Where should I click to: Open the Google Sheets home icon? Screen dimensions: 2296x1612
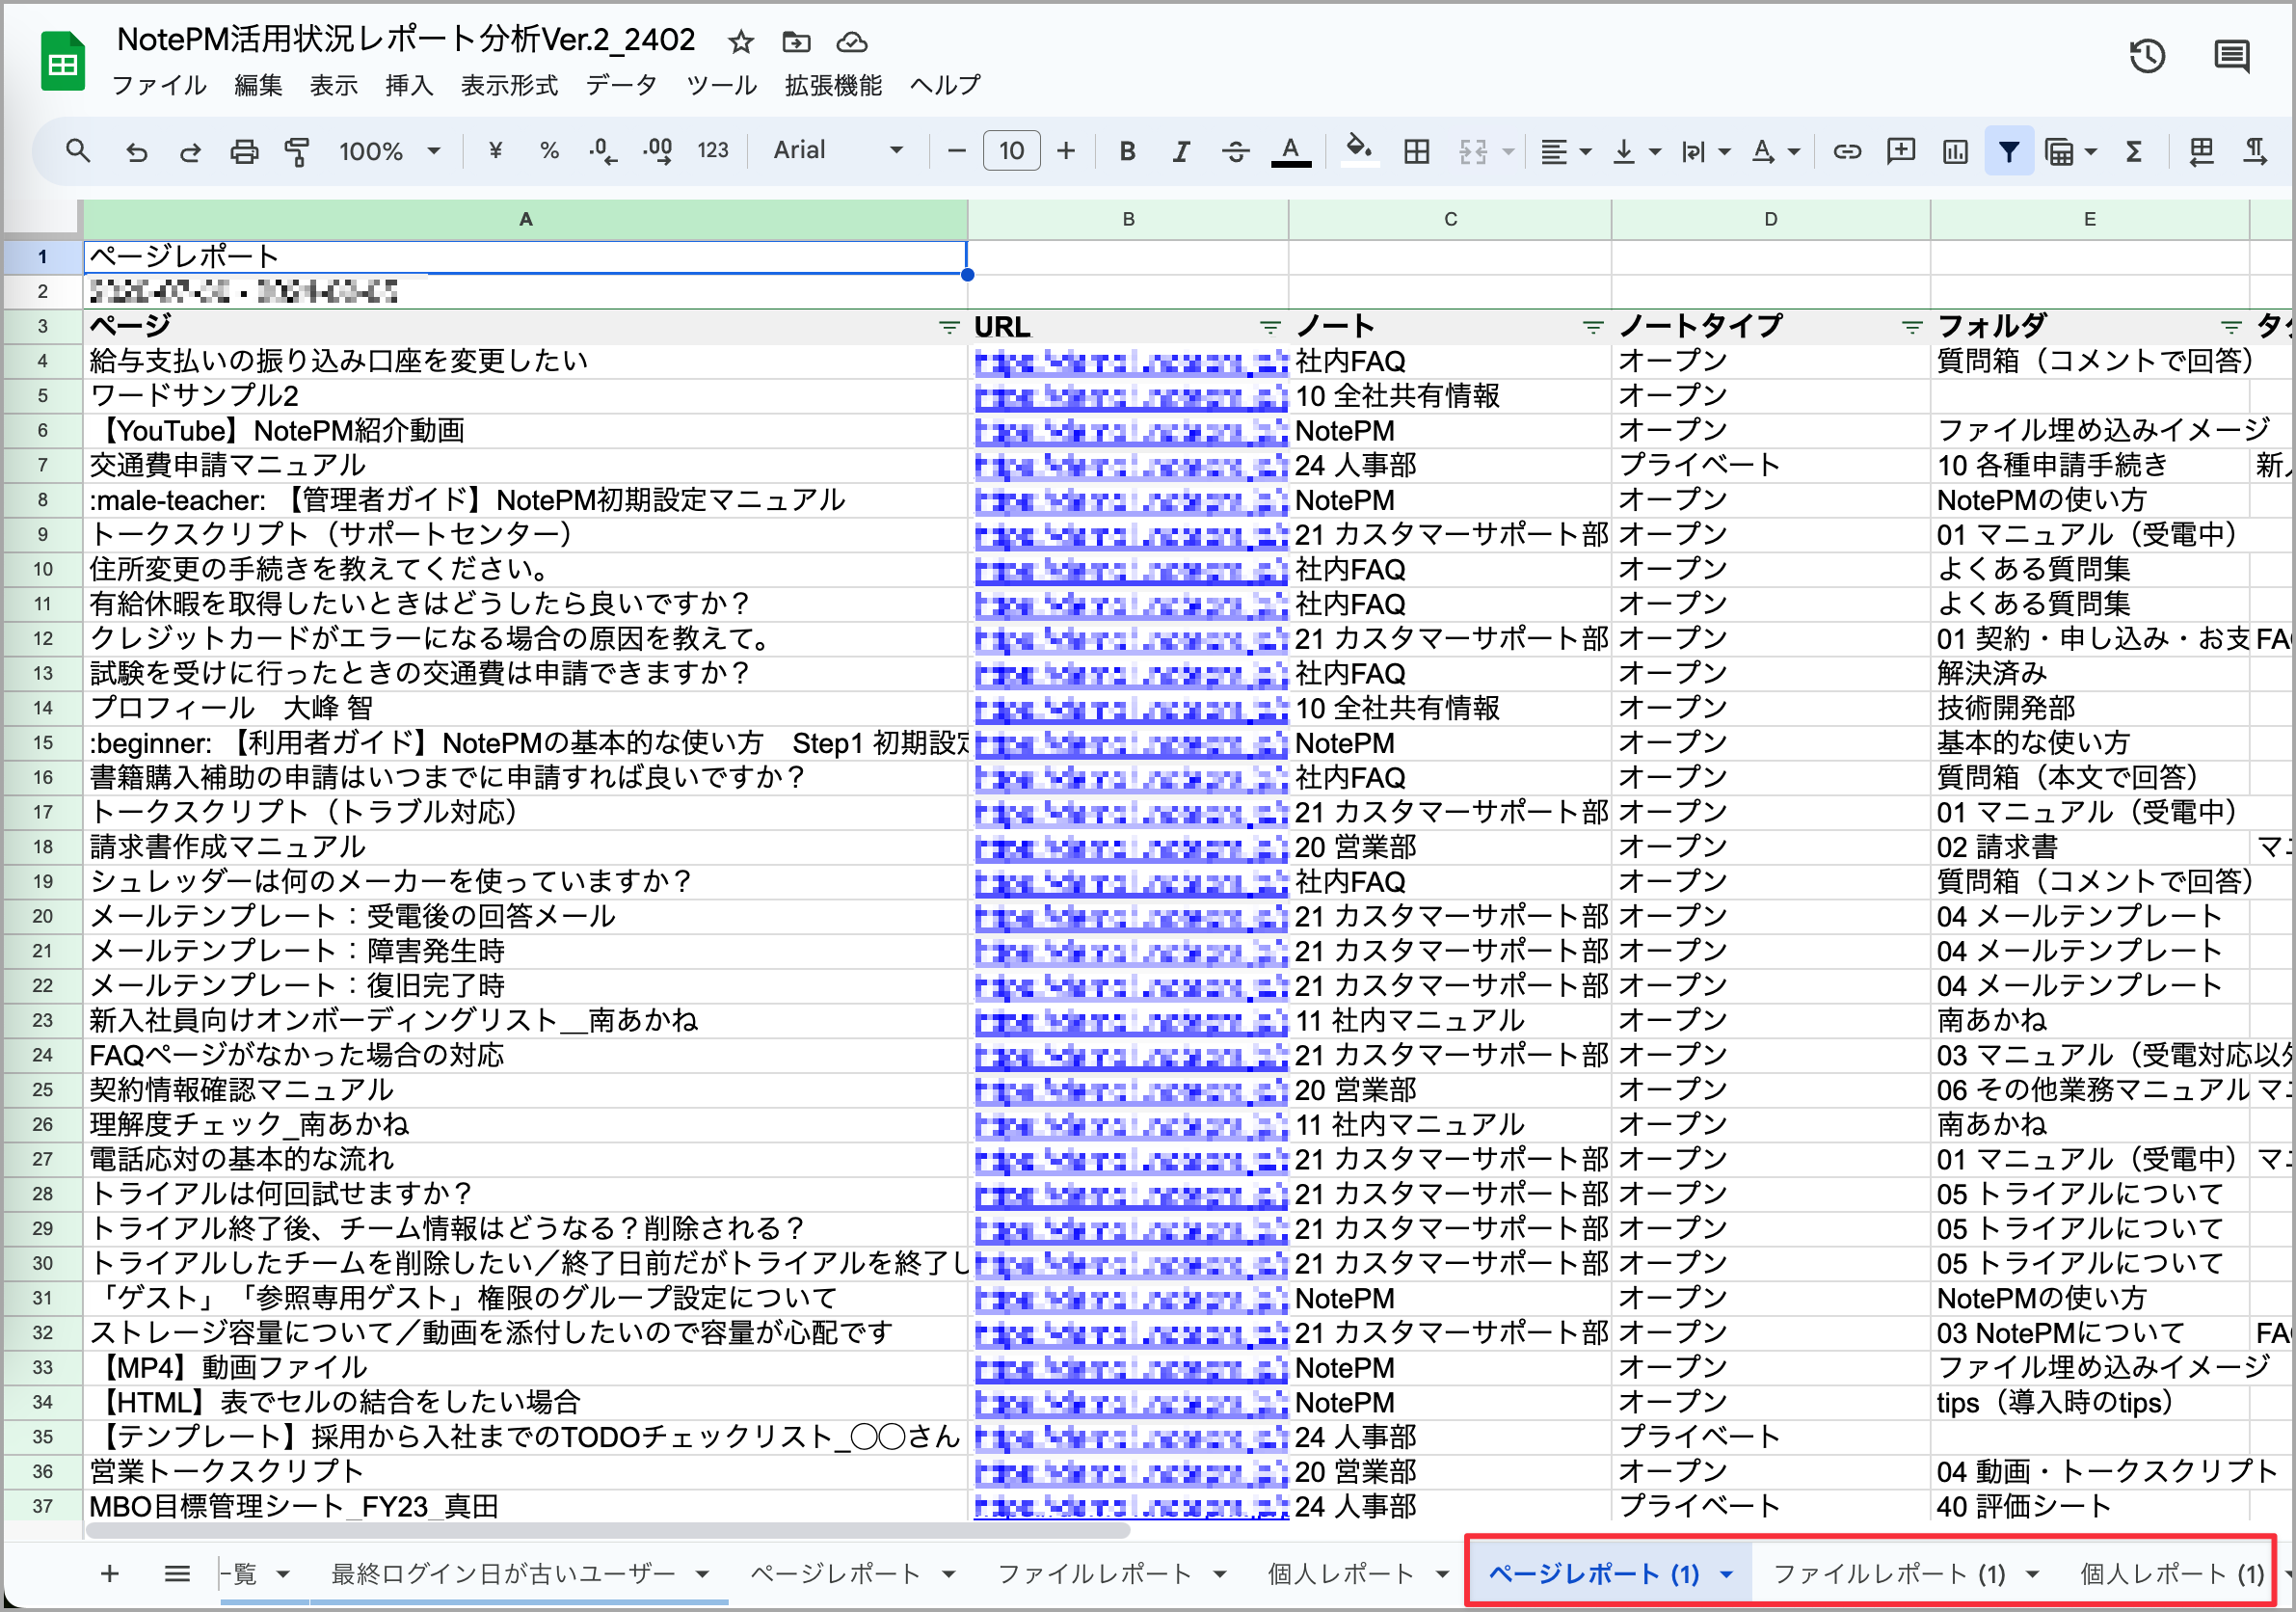63,61
